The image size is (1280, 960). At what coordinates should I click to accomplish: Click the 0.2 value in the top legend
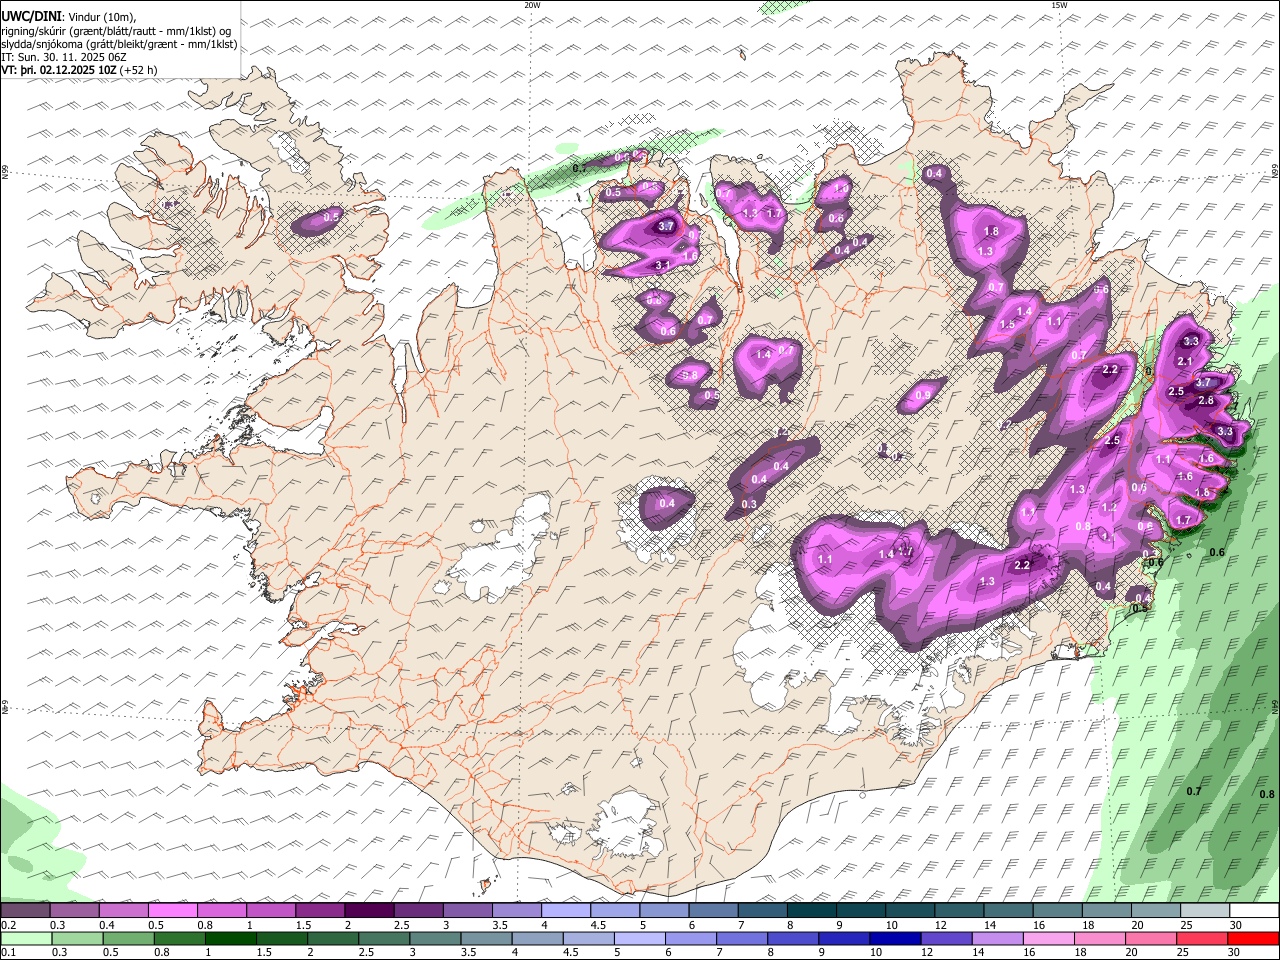(x=8, y=925)
